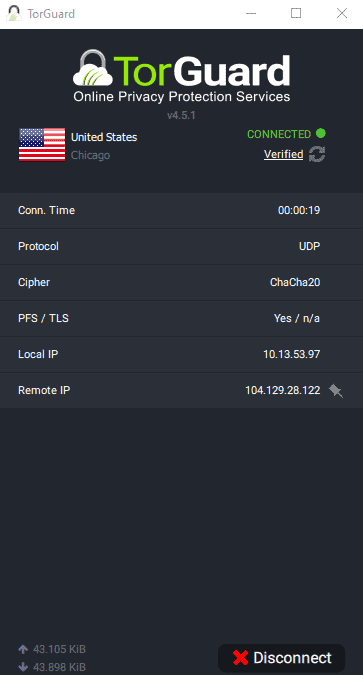
Task: Click the pin icon next to Remote IP
Action: [x=336, y=391]
